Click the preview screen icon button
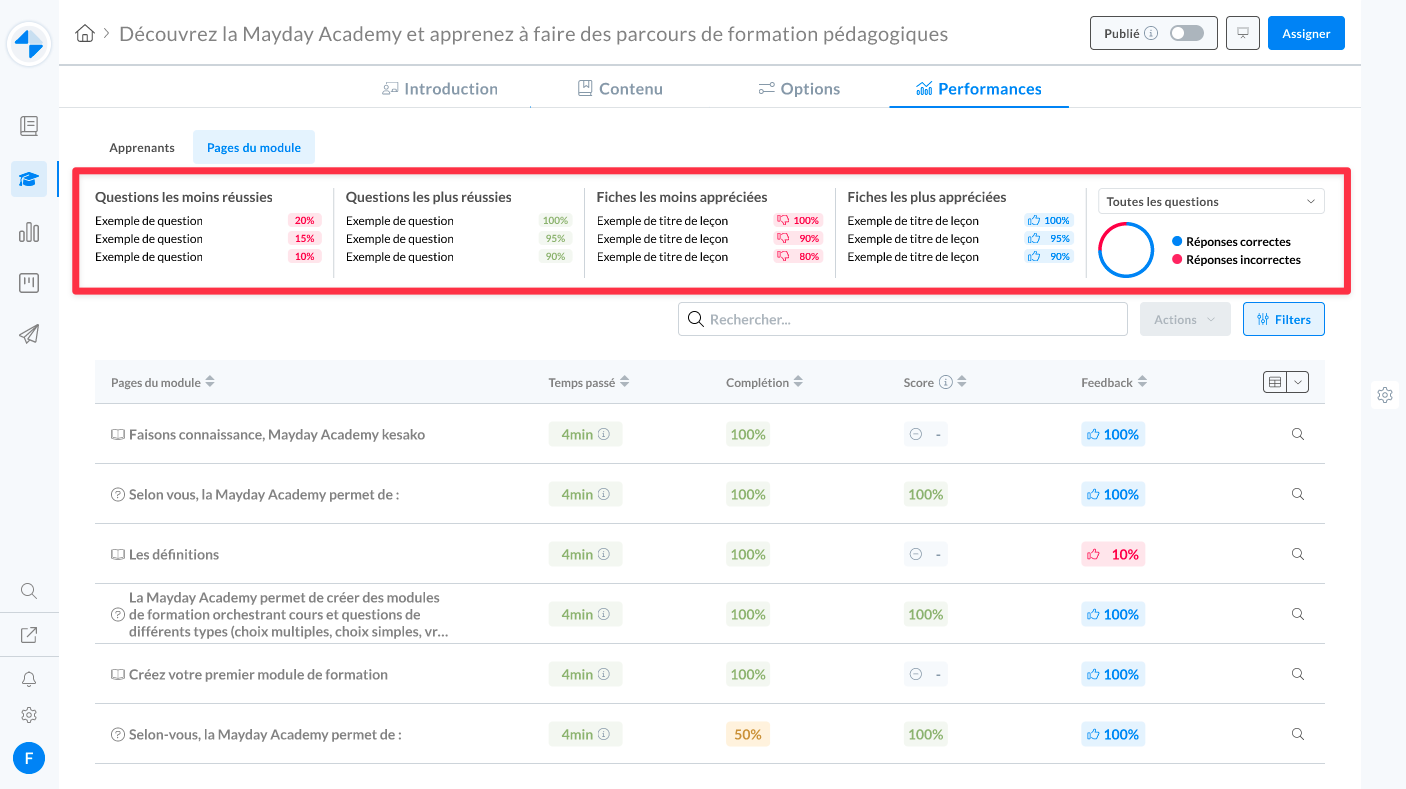This screenshot has height=789, width=1406. (x=1243, y=33)
